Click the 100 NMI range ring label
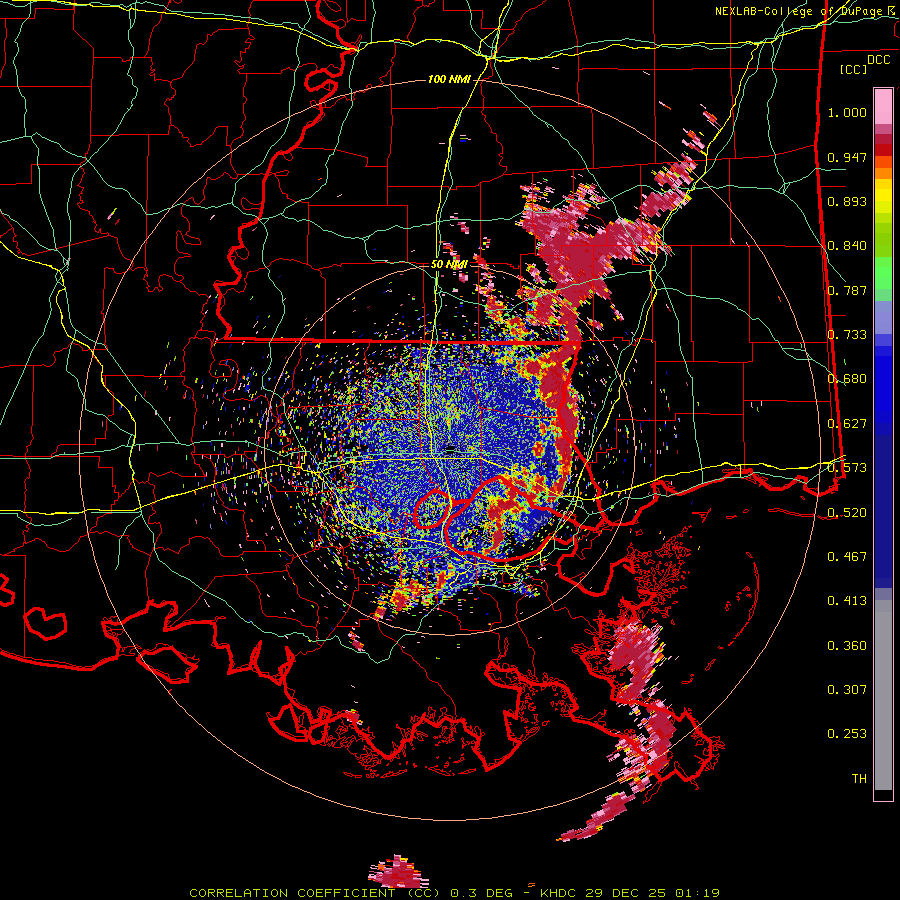The image size is (900, 900). point(449,79)
